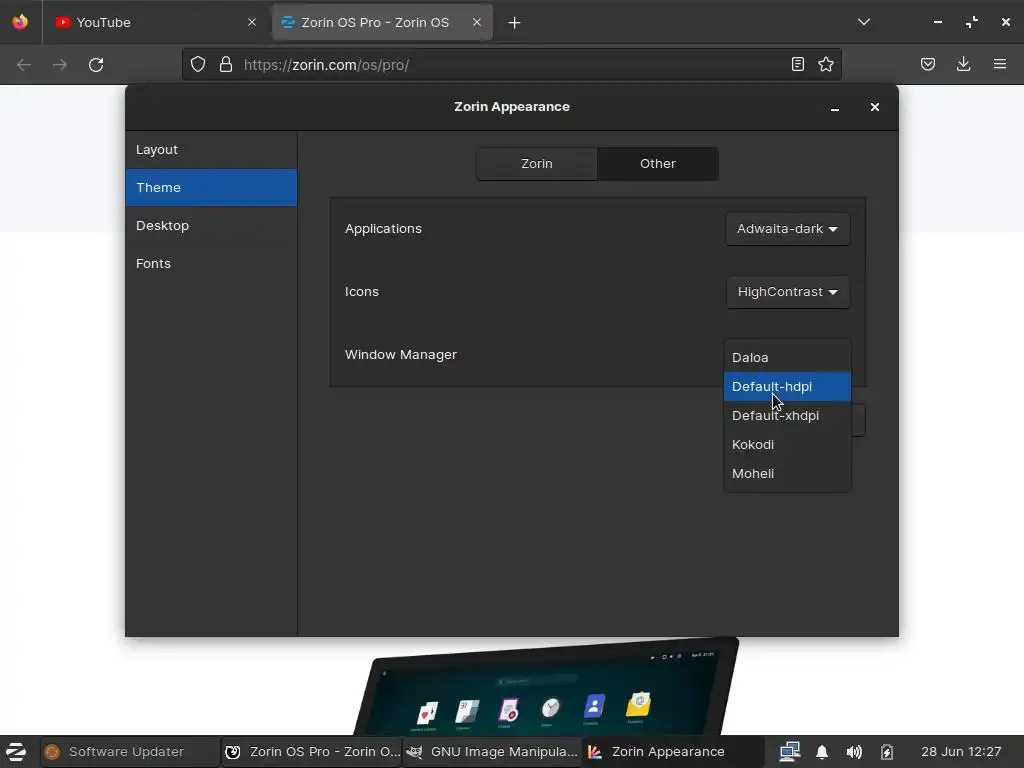Open the Icons HighContrast dropdown

[788, 292]
